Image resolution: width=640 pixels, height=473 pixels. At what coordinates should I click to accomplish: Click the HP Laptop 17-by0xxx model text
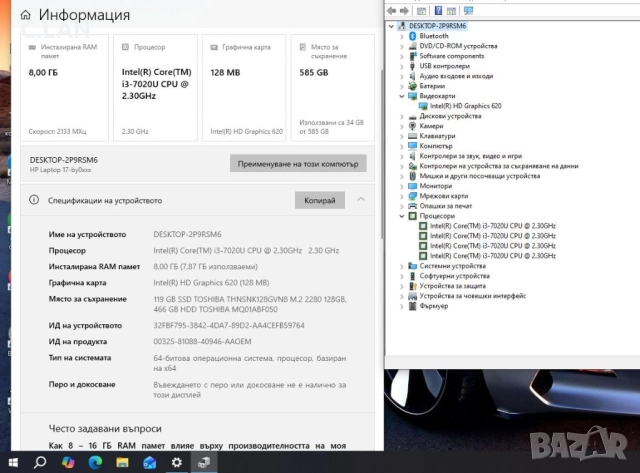pyautogui.click(x=60, y=170)
